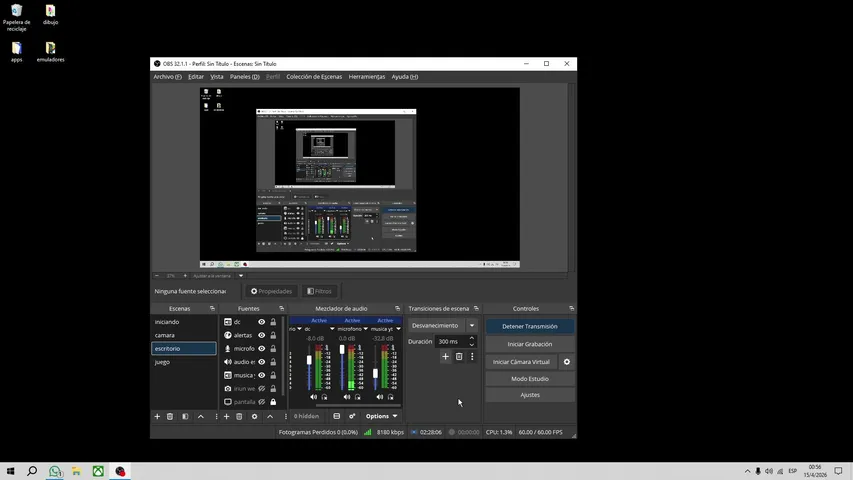Expand the dc channel name dropdown arrow
The width and height of the screenshot is (853, 480).
(332, 329)
